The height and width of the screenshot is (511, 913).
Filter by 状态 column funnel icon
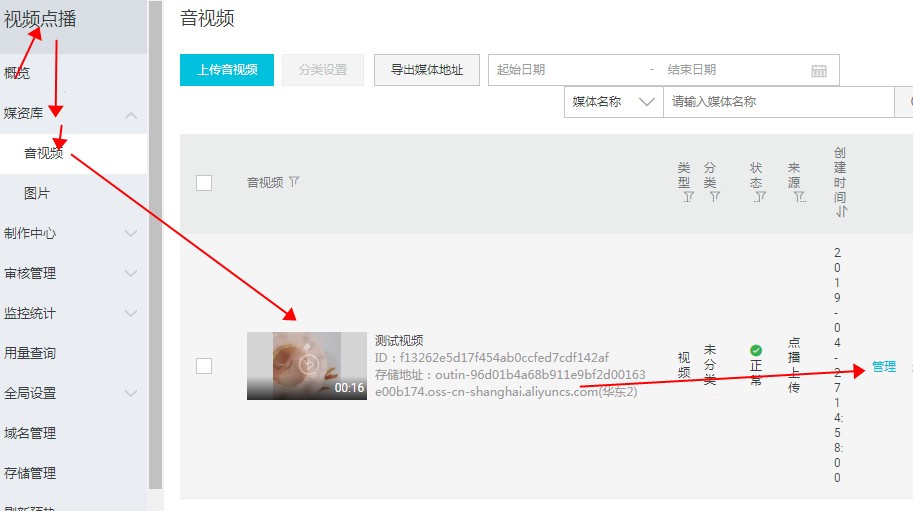pos(759,198)
